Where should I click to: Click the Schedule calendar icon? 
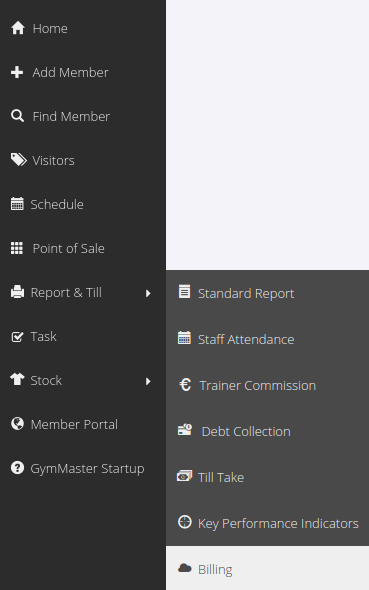(17, 204)
